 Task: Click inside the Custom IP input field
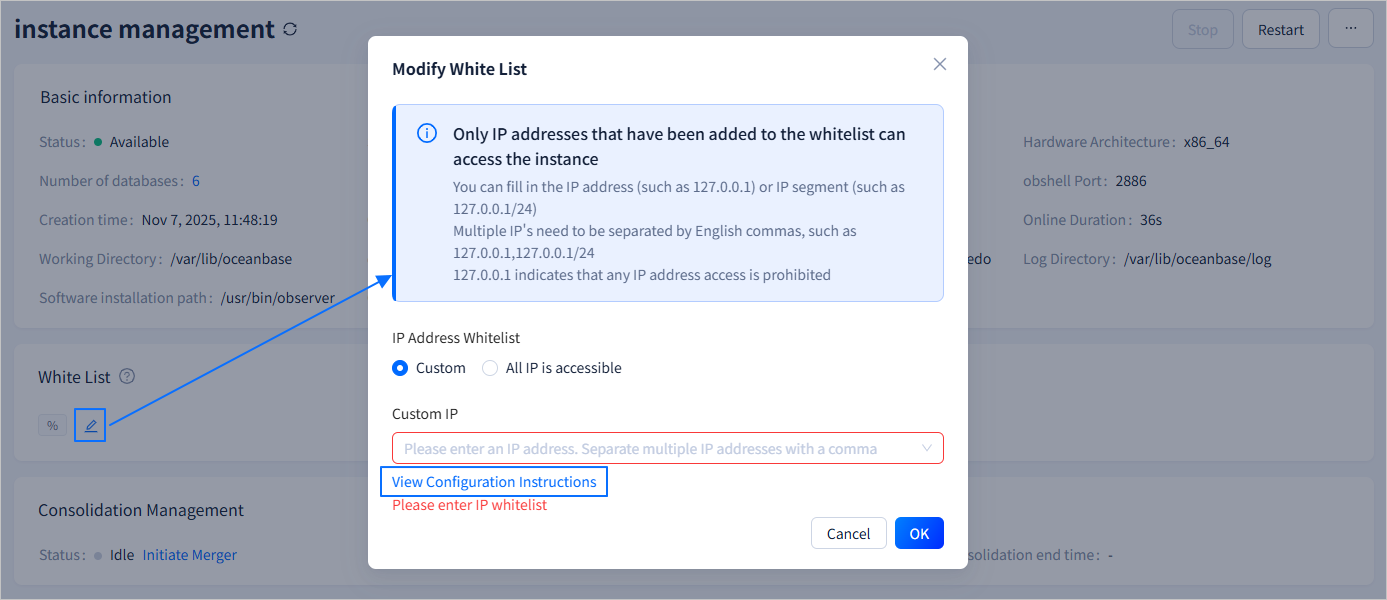[650, 447]
